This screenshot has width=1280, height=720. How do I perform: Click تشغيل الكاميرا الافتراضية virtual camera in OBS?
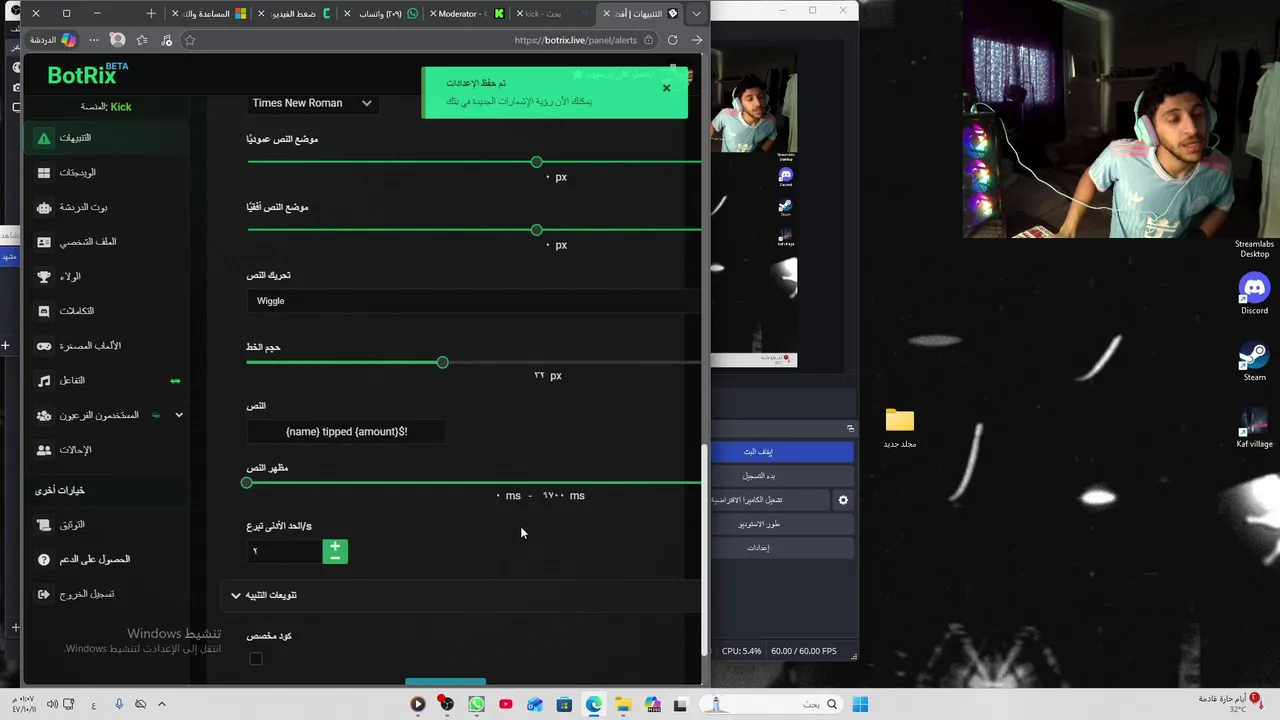[x=770, y=500]
